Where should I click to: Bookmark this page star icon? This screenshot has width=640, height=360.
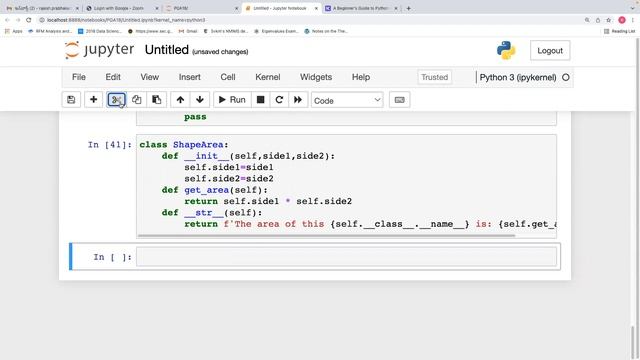(x=609, y=20)
